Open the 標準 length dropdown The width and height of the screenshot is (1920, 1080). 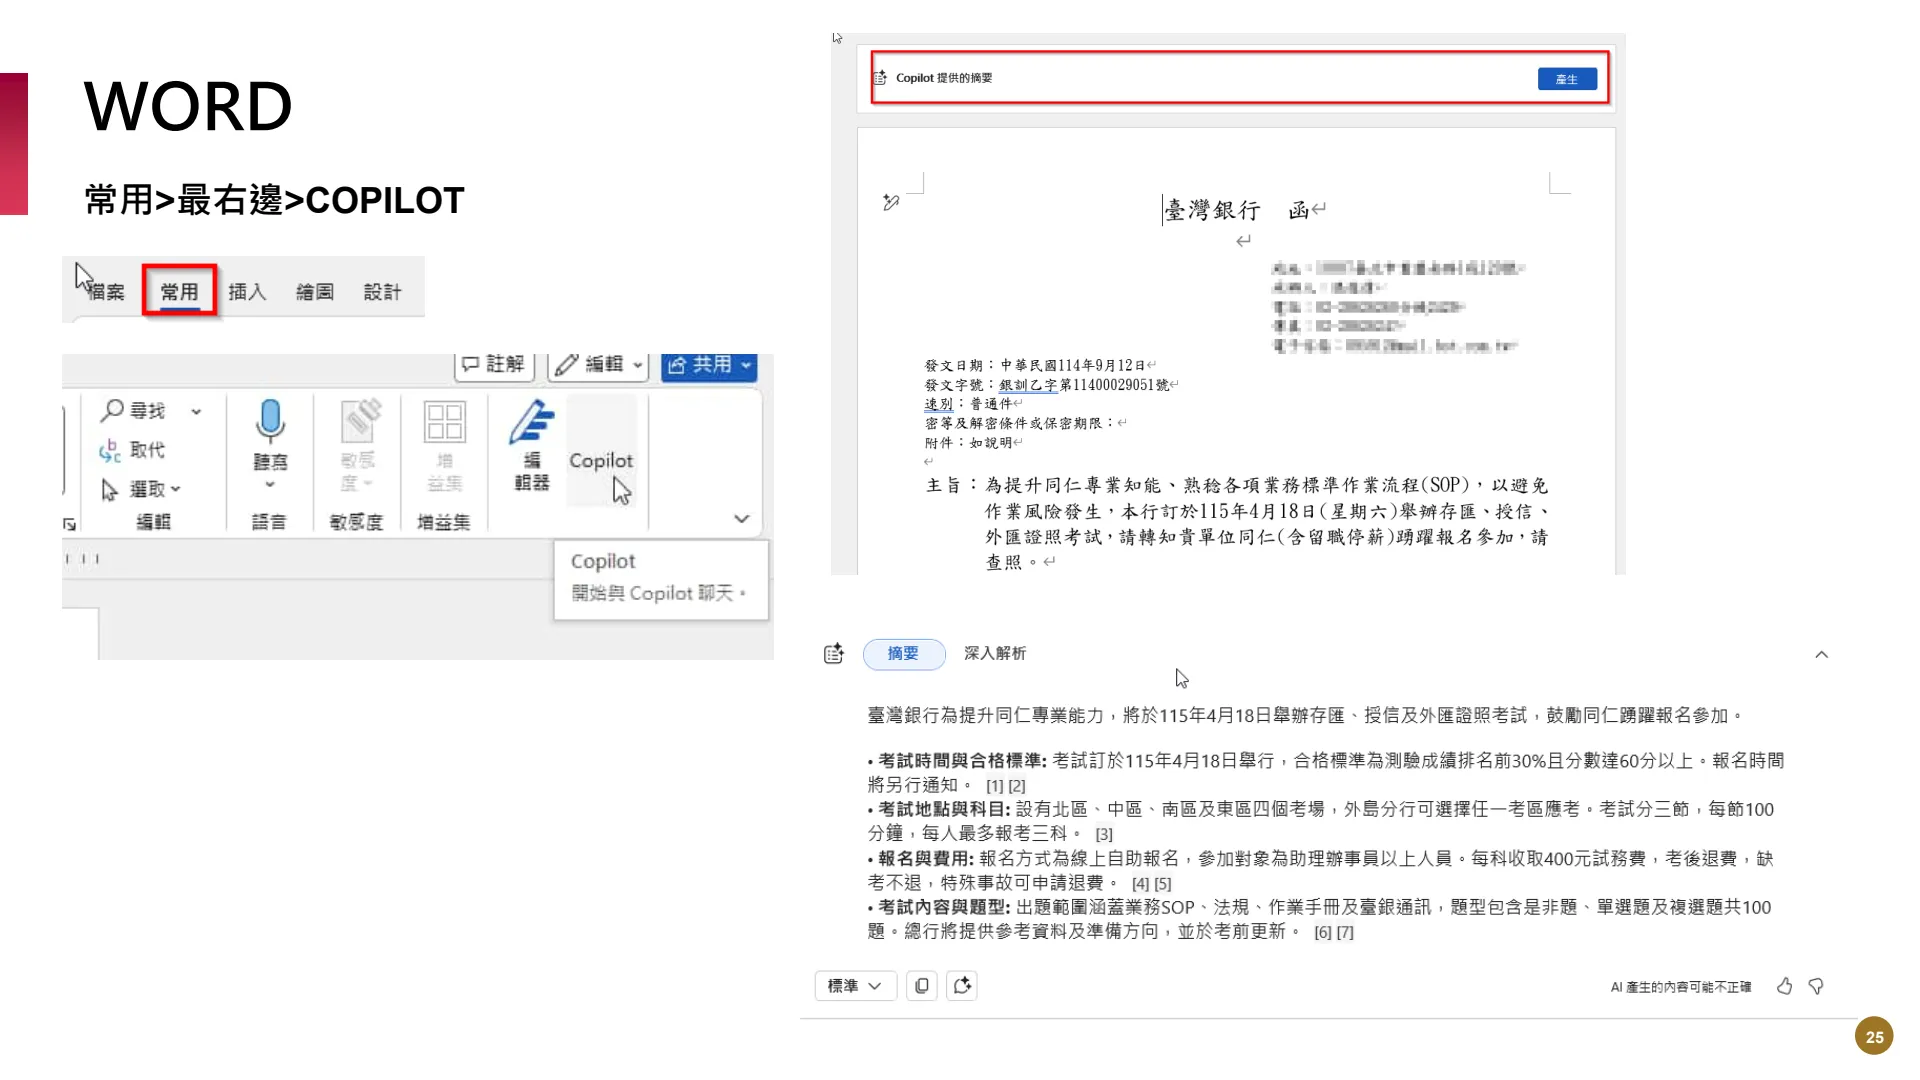pyautogui.click(x=855, y=986)
